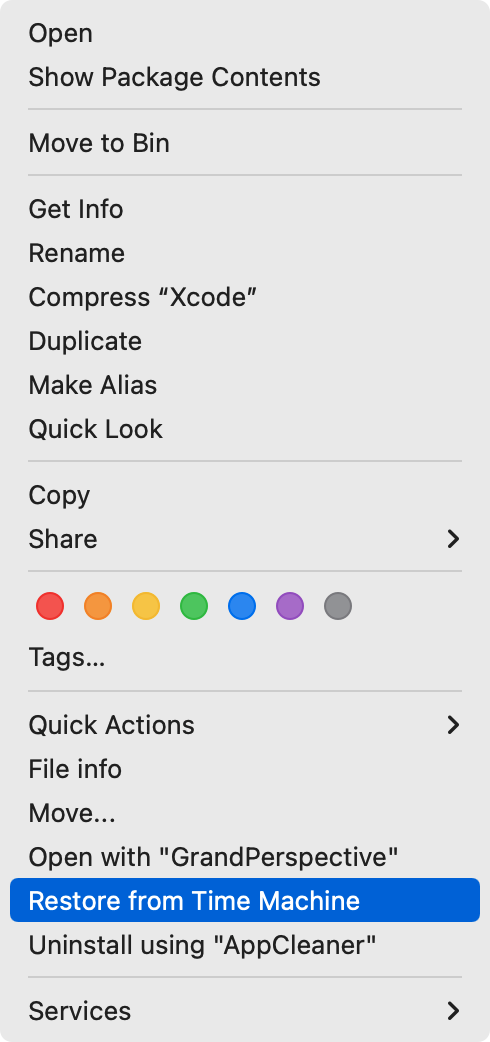Open Get Info for Xcode
Image resolution: width=490 pixels, height=1042 pixels.
click(x=245, y=209)
